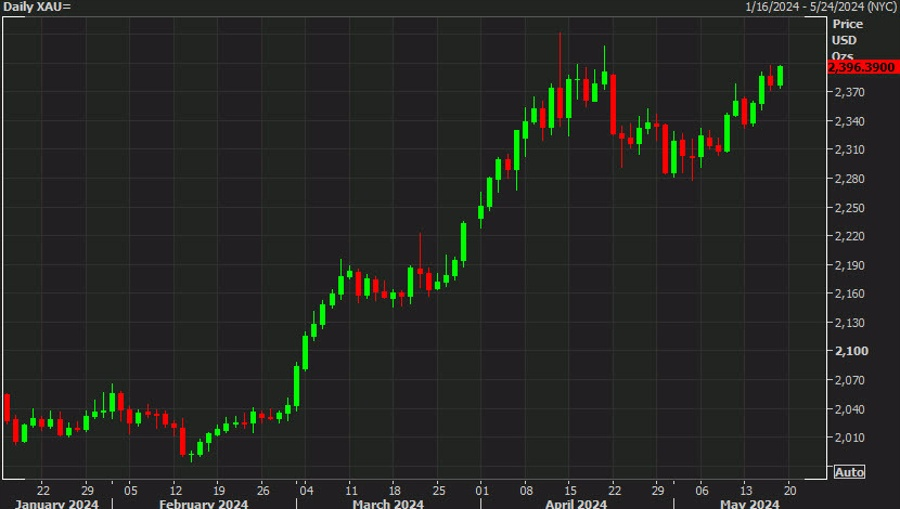Screen dimensions: 900x509
Task: Click the USD currency label
Action: pyautogui.click(x=844, y=40)
